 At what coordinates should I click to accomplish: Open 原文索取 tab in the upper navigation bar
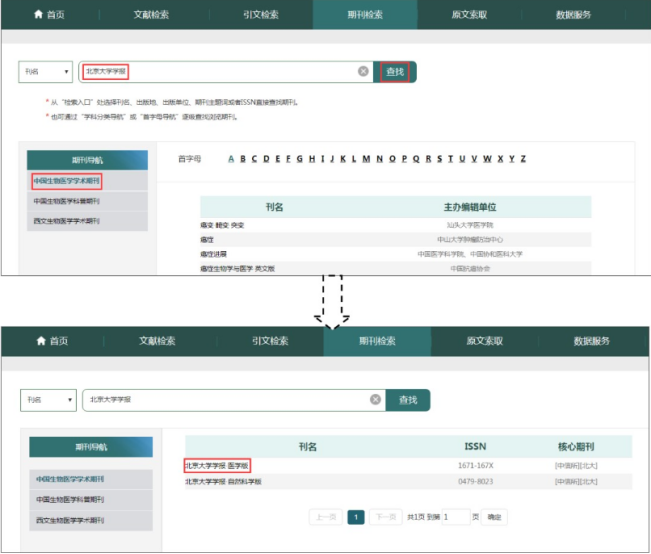pos(469,15)
